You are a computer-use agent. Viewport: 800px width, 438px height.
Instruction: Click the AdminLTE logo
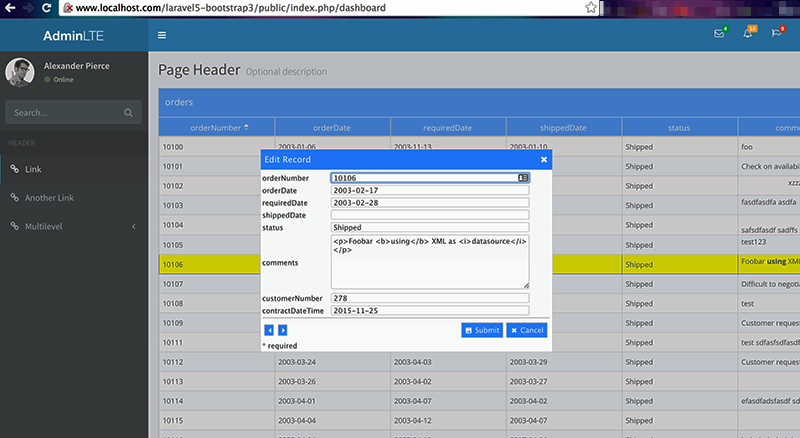click(73, 36)
